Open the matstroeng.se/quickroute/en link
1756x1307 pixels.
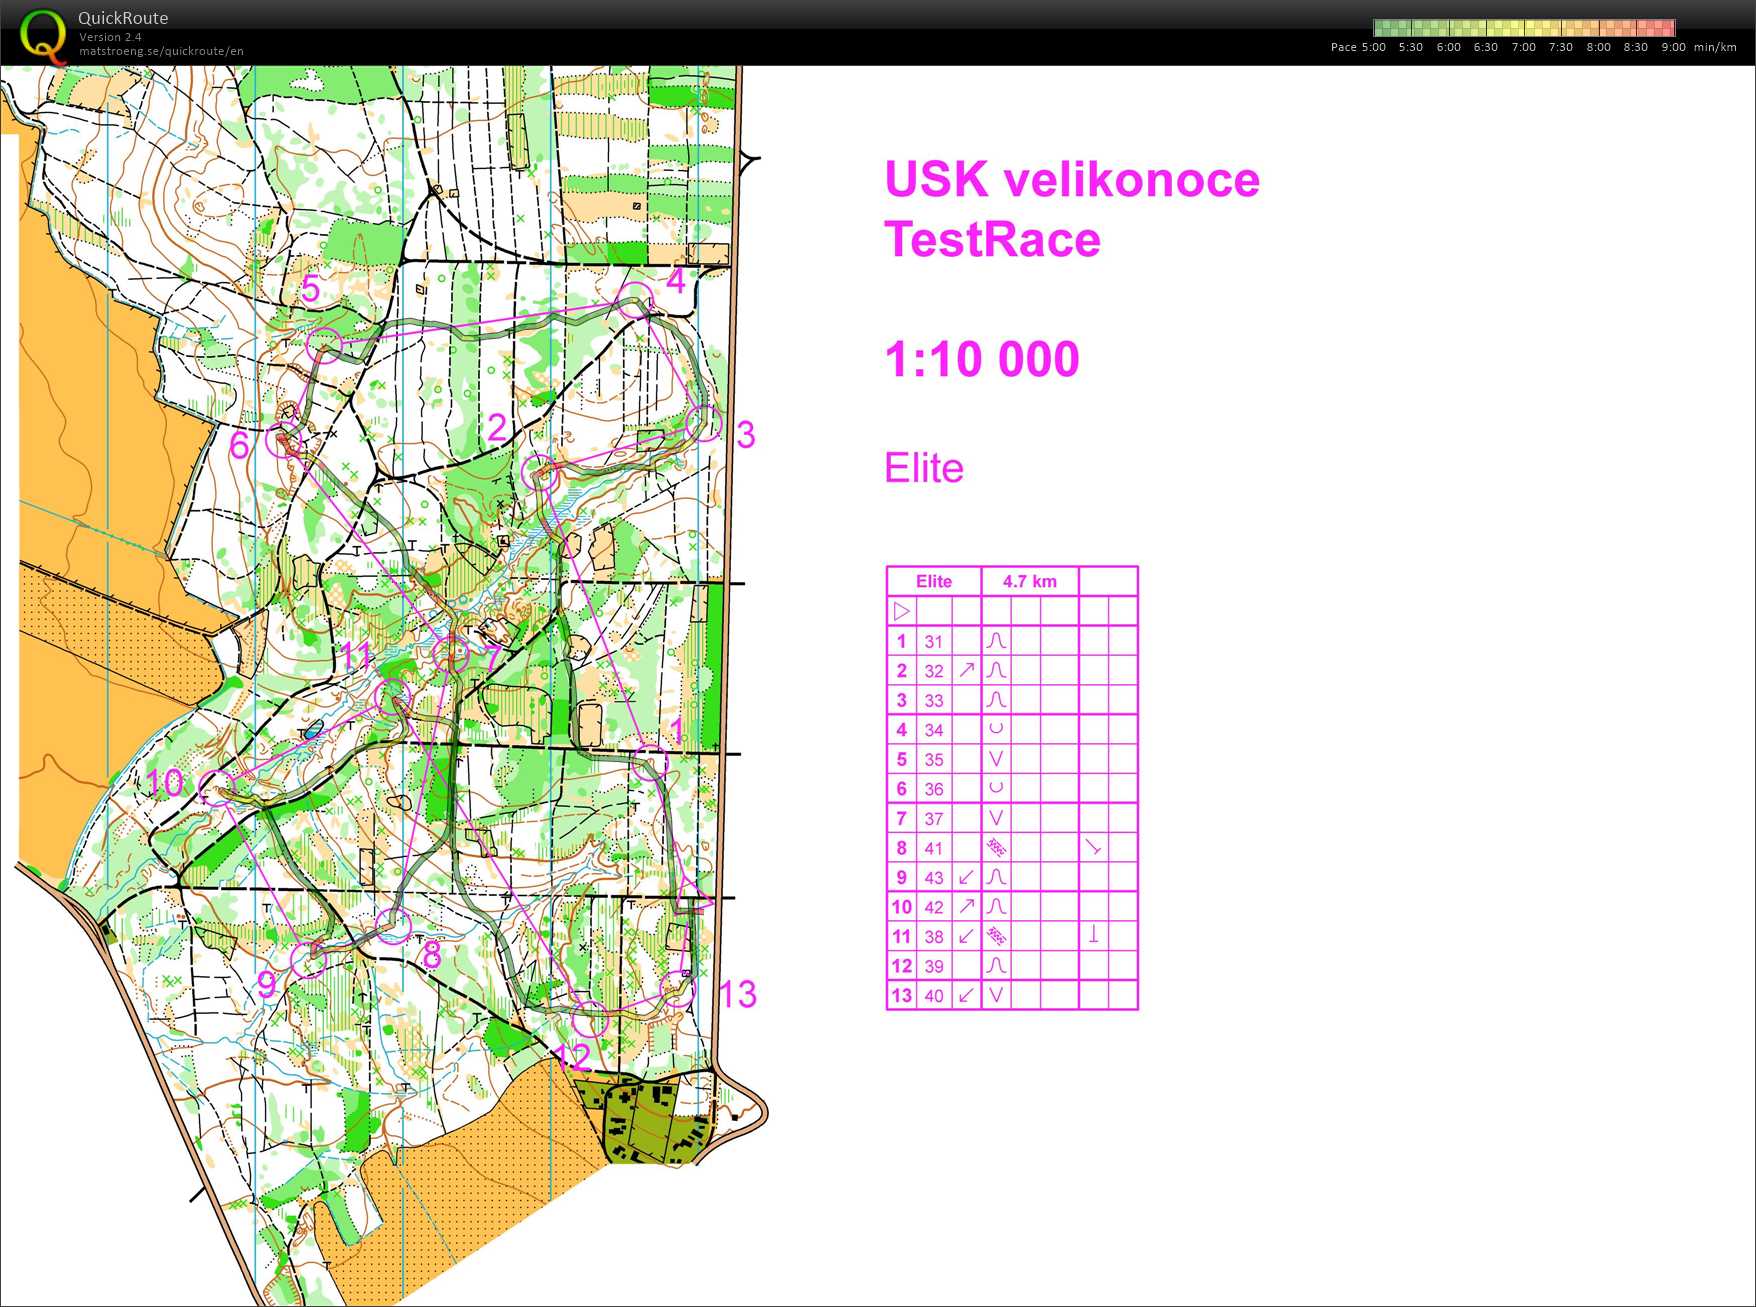[x=161, y=51]
